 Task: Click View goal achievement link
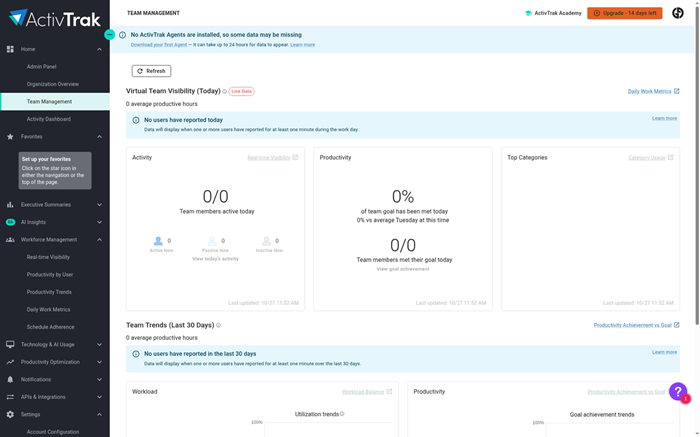tap(403, 269)
